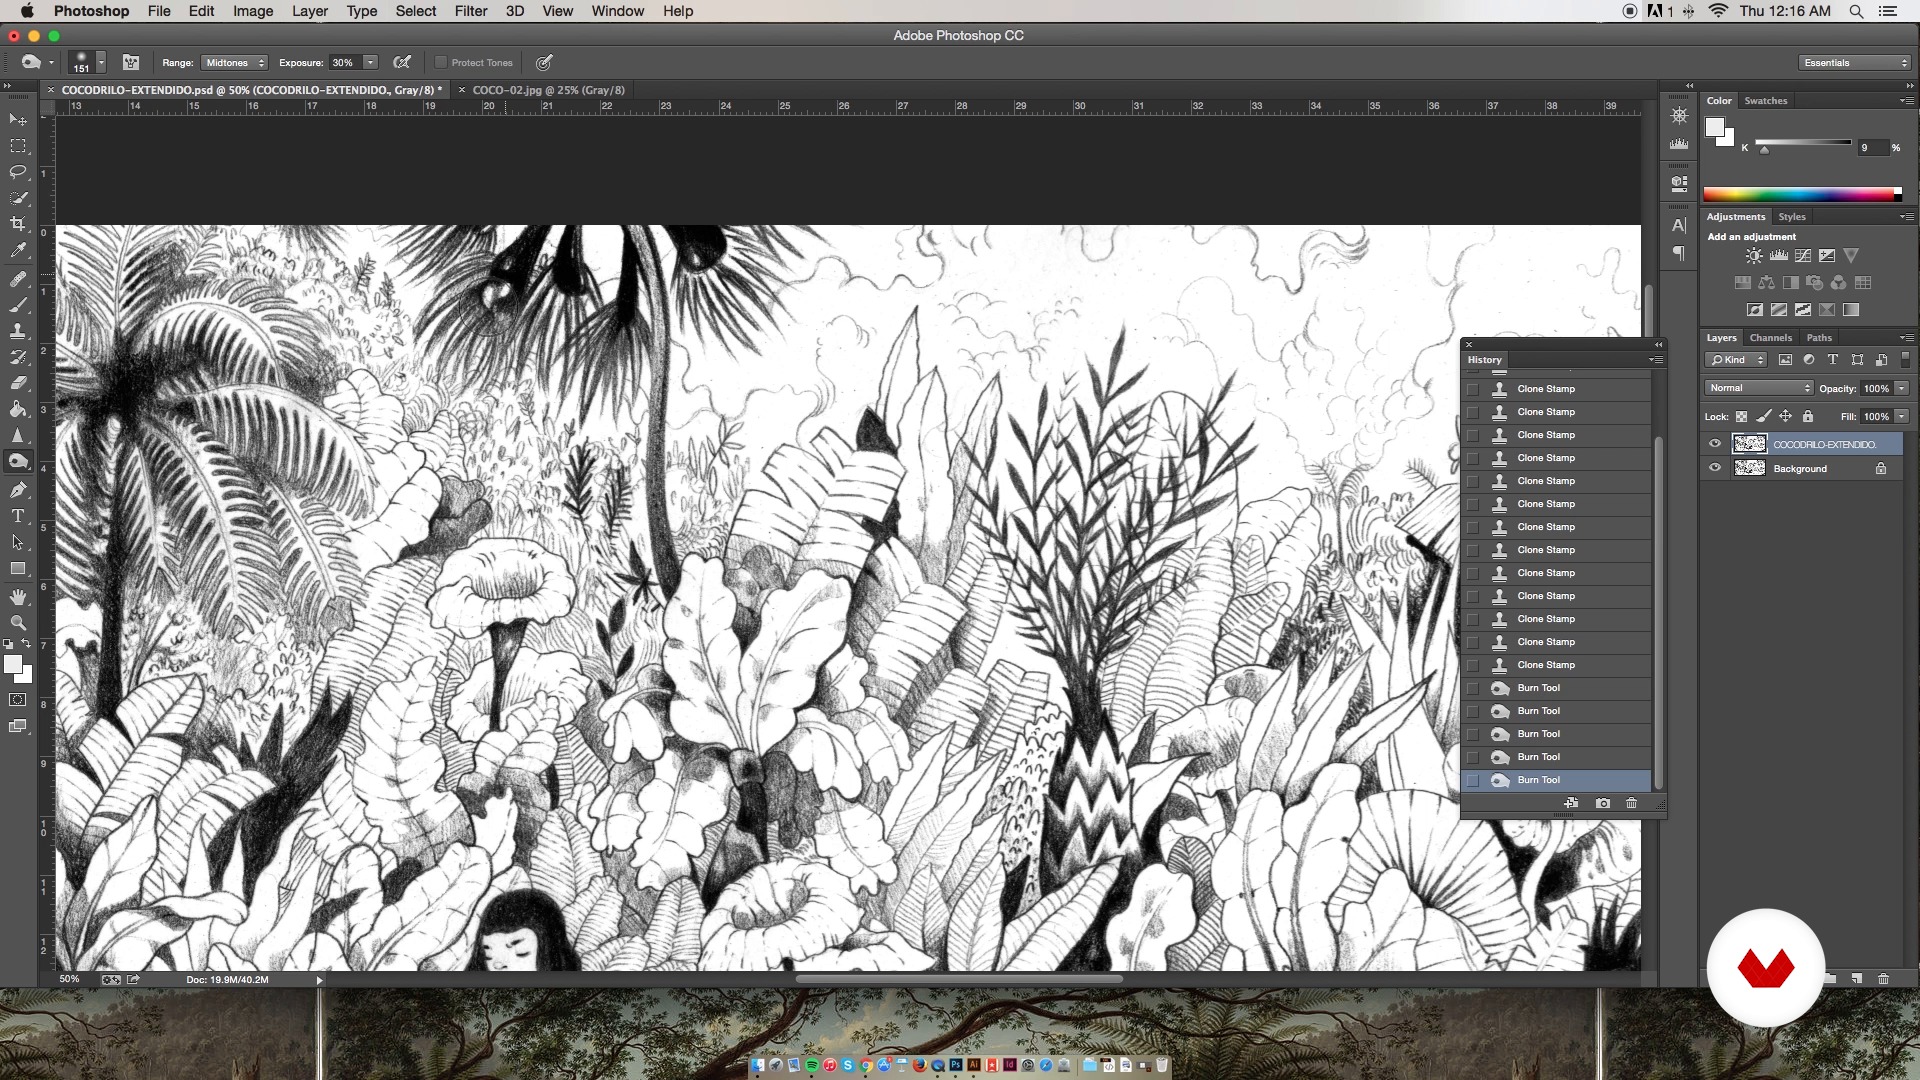Viewport: 1920px width, 1080px height.
Task: Toggle Quick Mask mode icon
Action: point(18,700)
